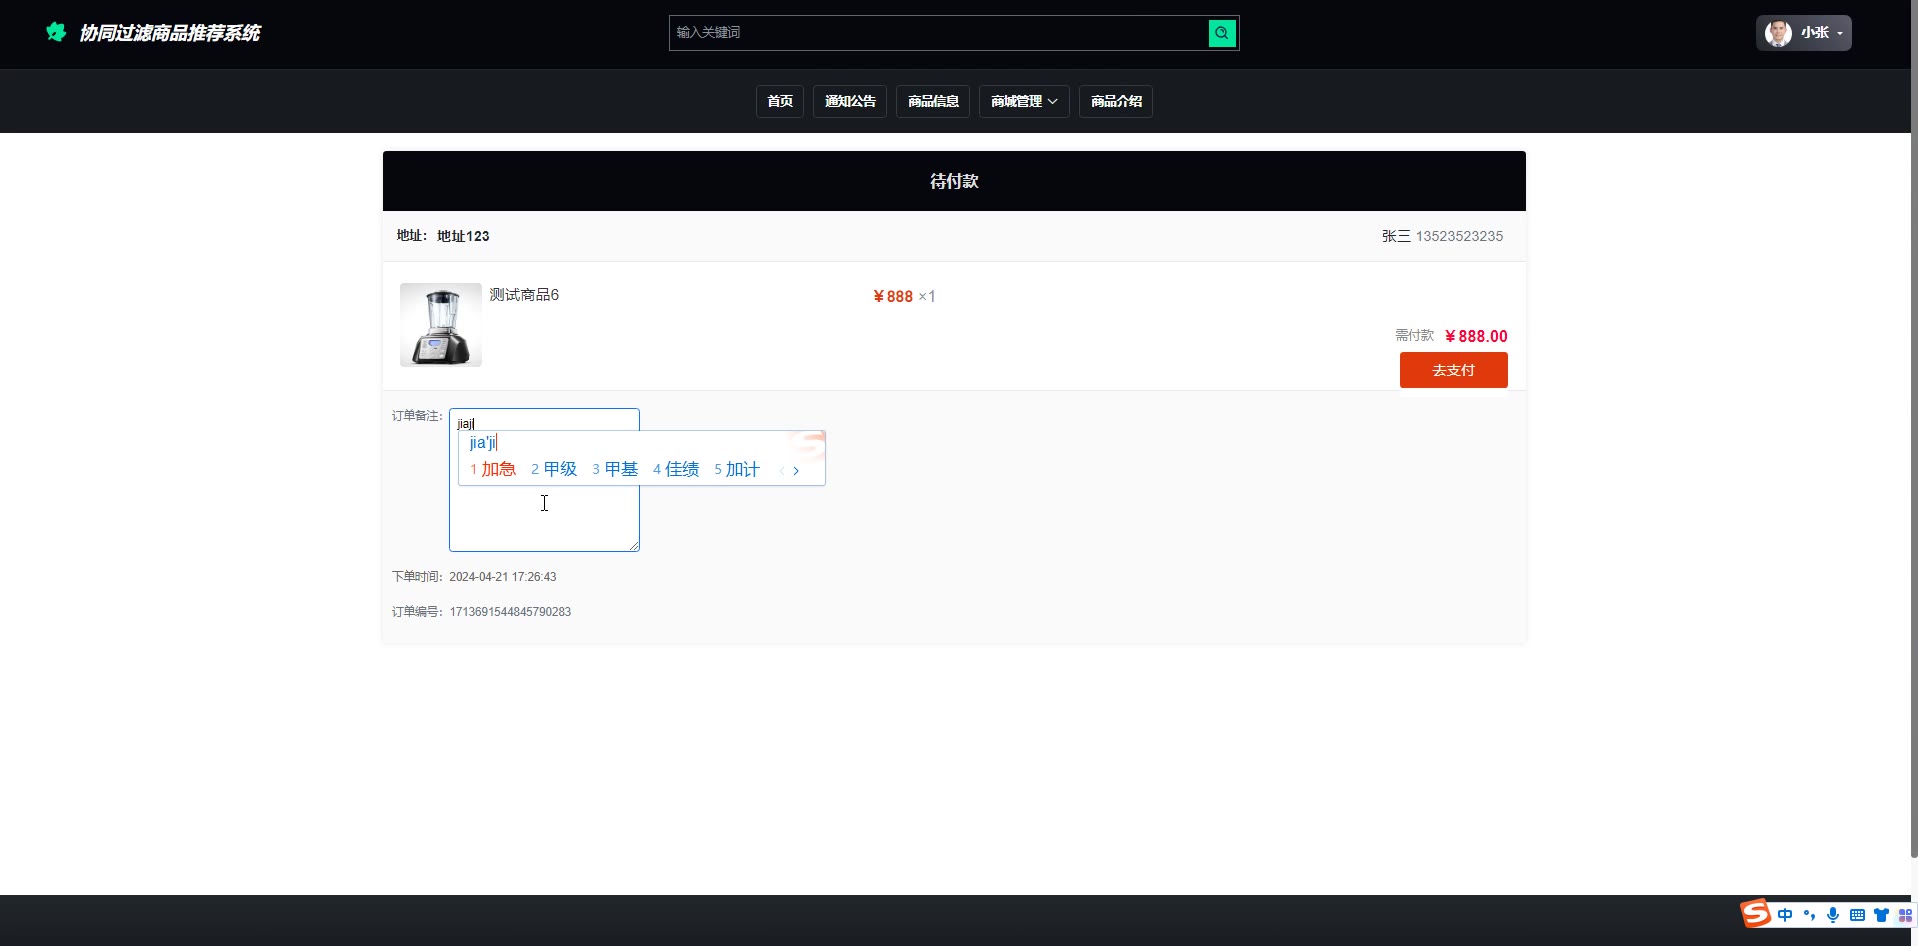The height and width of the screenshot is (946, 1918).
Task: Open the 小张 user avatar menu
Action: pos(1803,33)
